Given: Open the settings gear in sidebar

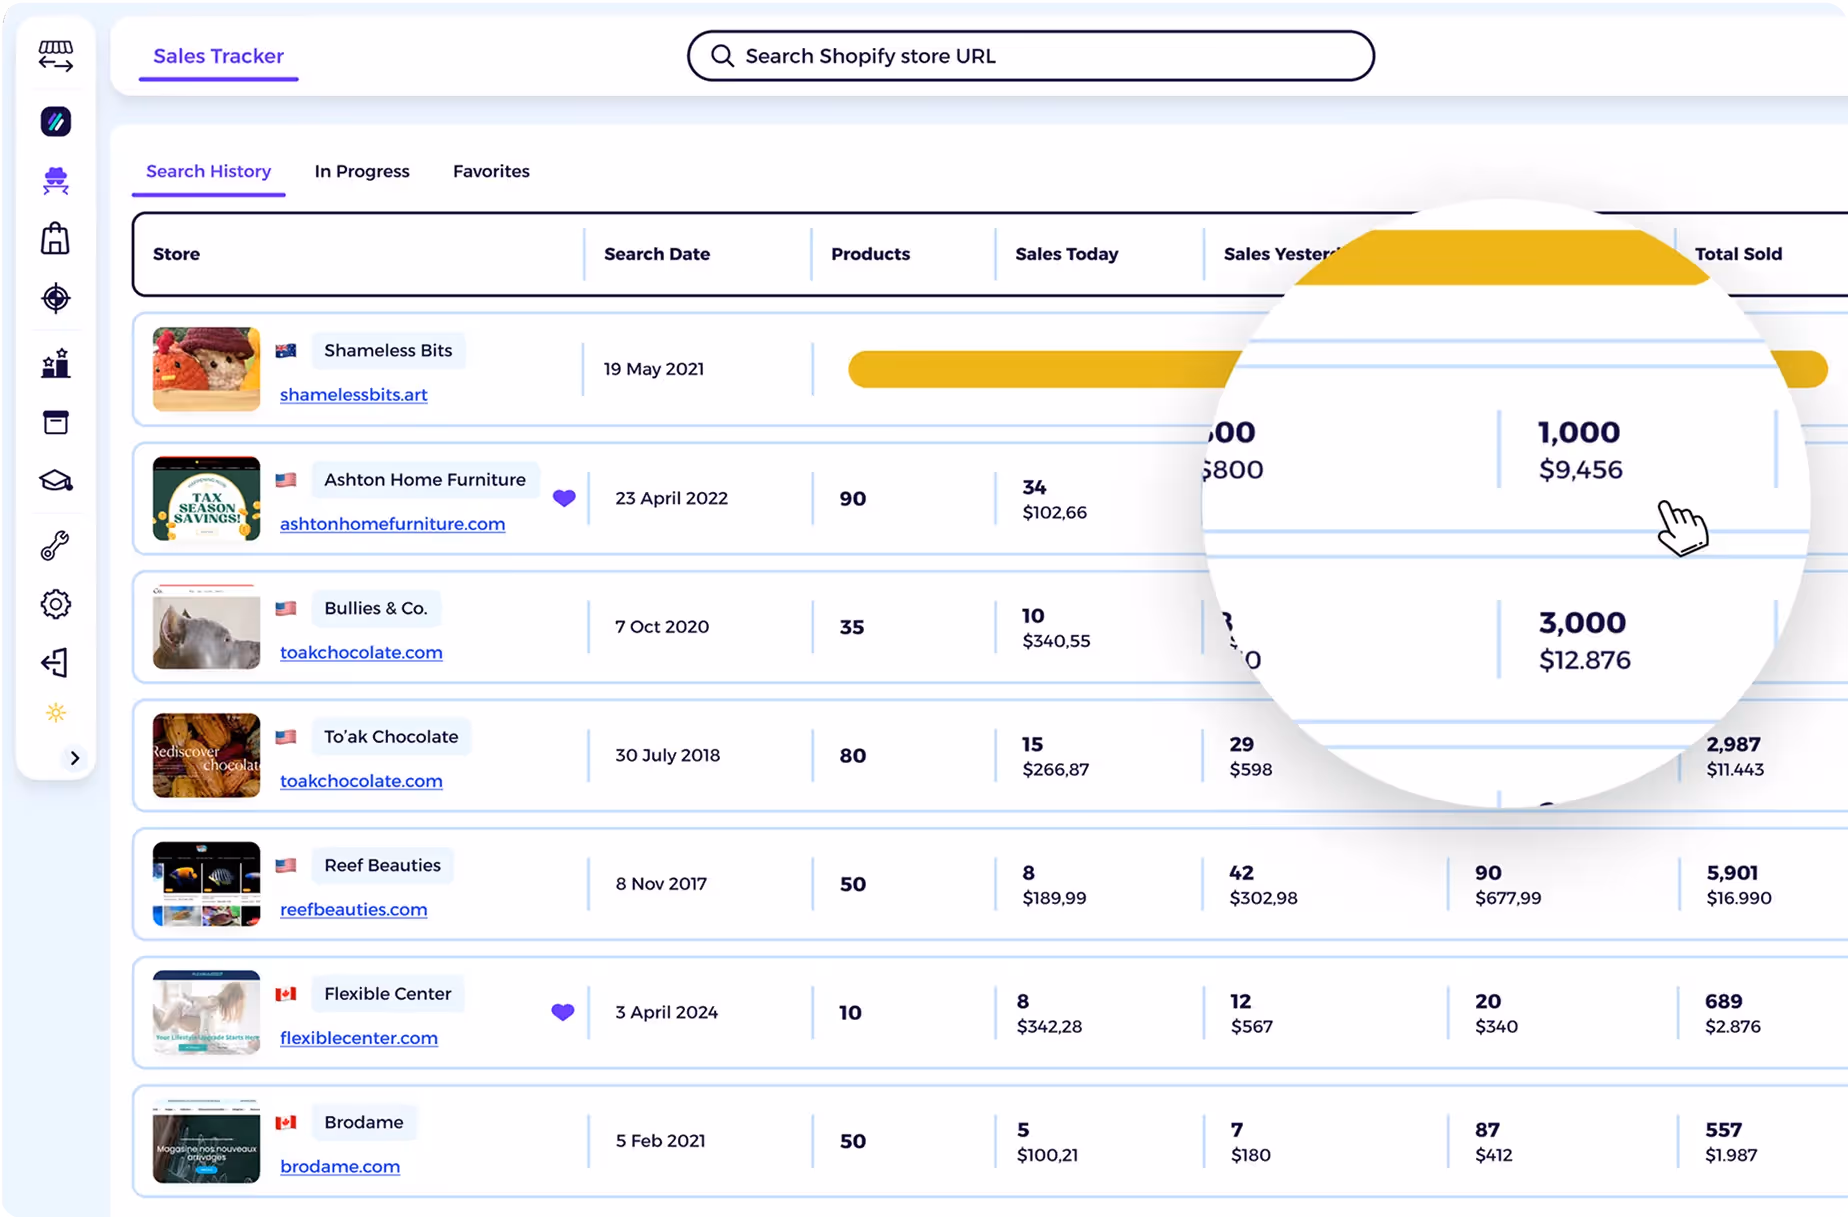Looking at the screenshot, I should 55,604.
